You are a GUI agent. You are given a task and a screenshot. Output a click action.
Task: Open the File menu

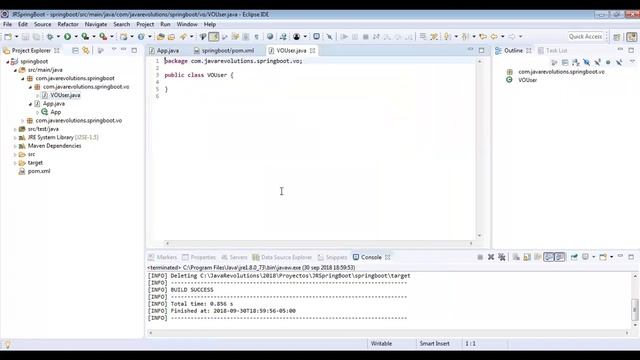[7, 24]
